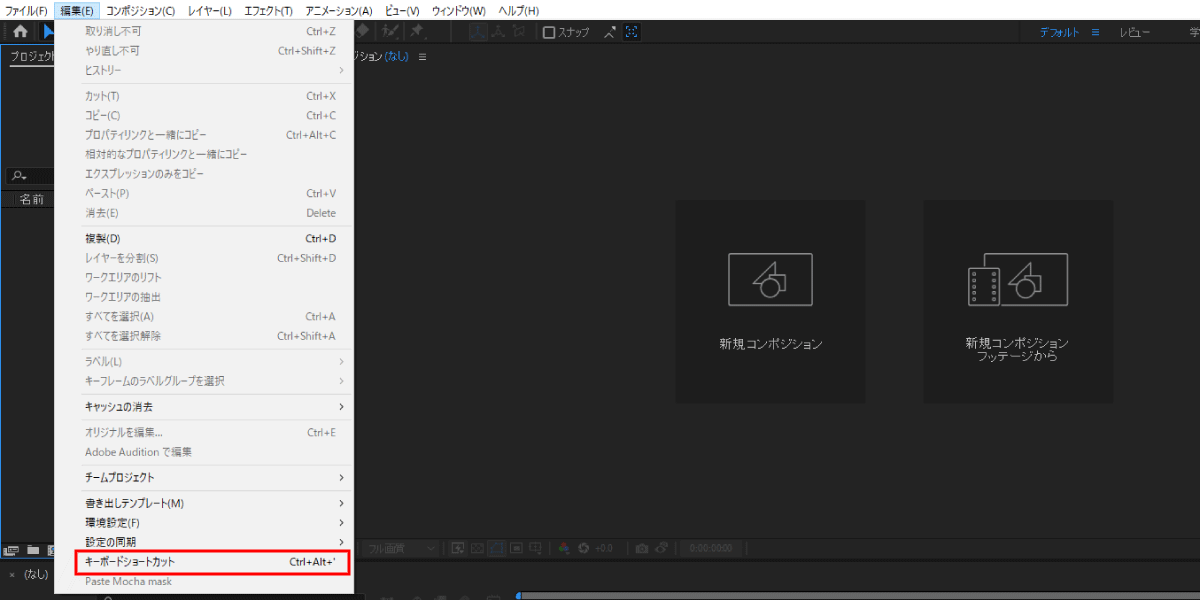Viewport: 1200px width, 600px height.
Task: Select 取り消し不可 menu item
Action: pos(203,31)
